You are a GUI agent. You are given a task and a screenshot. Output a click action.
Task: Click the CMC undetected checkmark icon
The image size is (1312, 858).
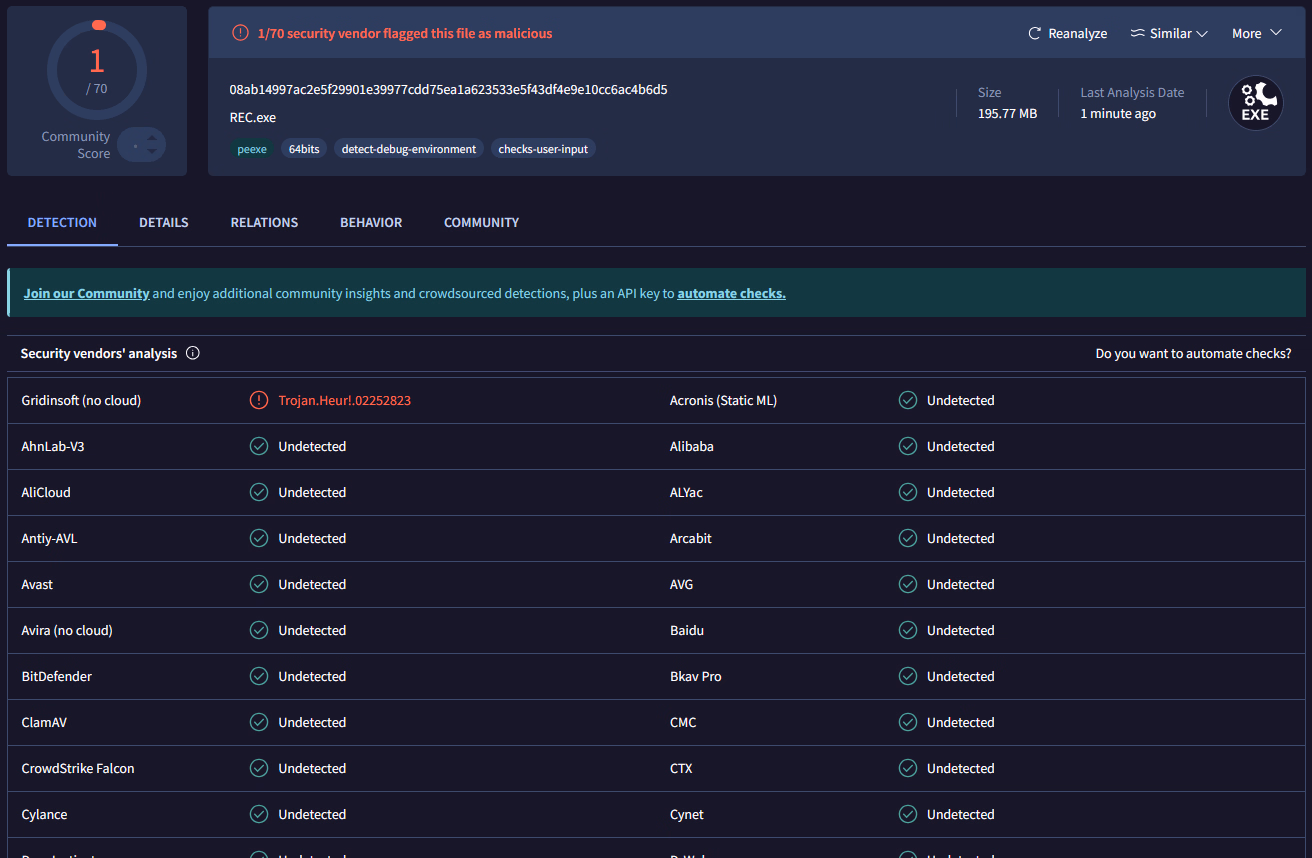coord(908,722)
